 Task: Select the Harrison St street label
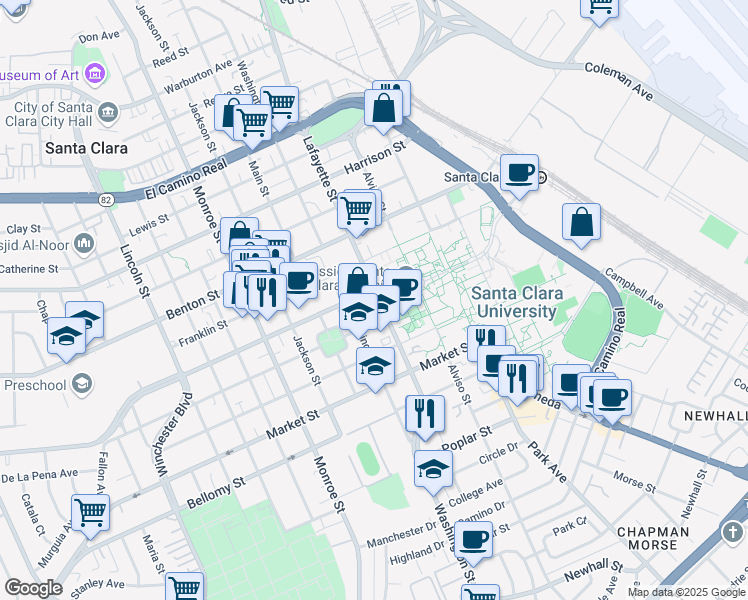(375, 157)
